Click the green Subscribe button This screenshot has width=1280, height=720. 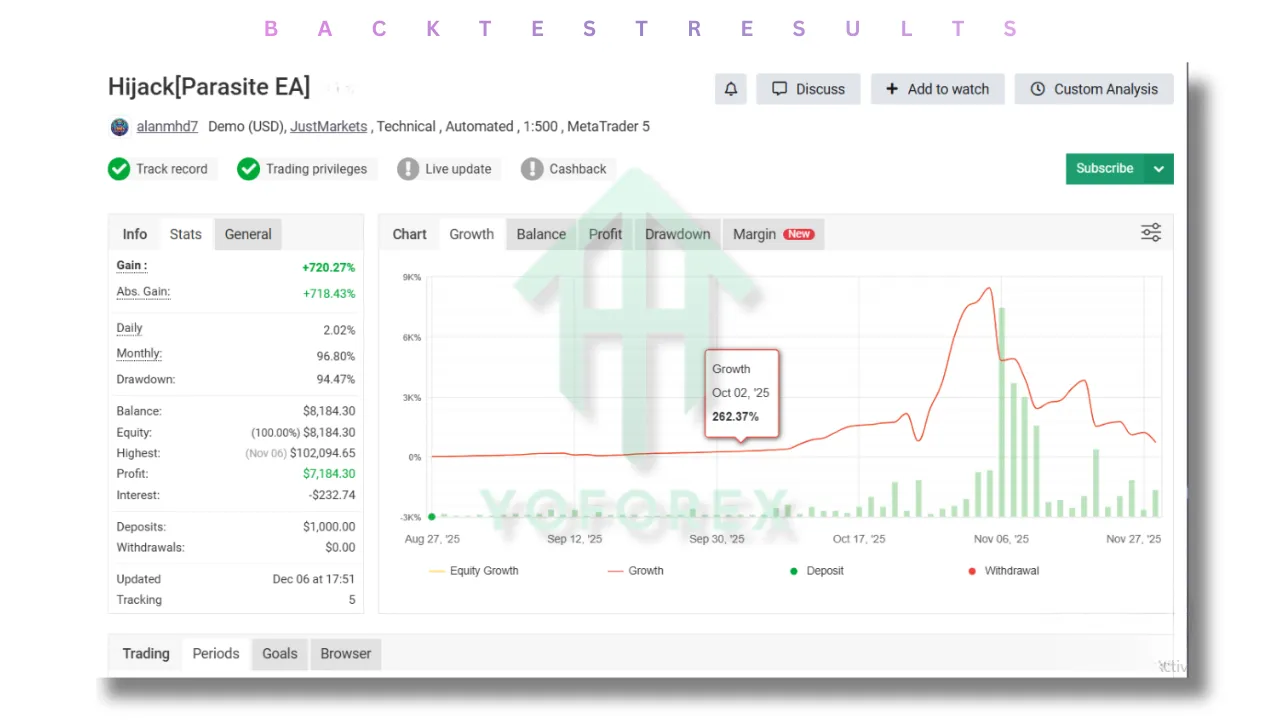1105,168
